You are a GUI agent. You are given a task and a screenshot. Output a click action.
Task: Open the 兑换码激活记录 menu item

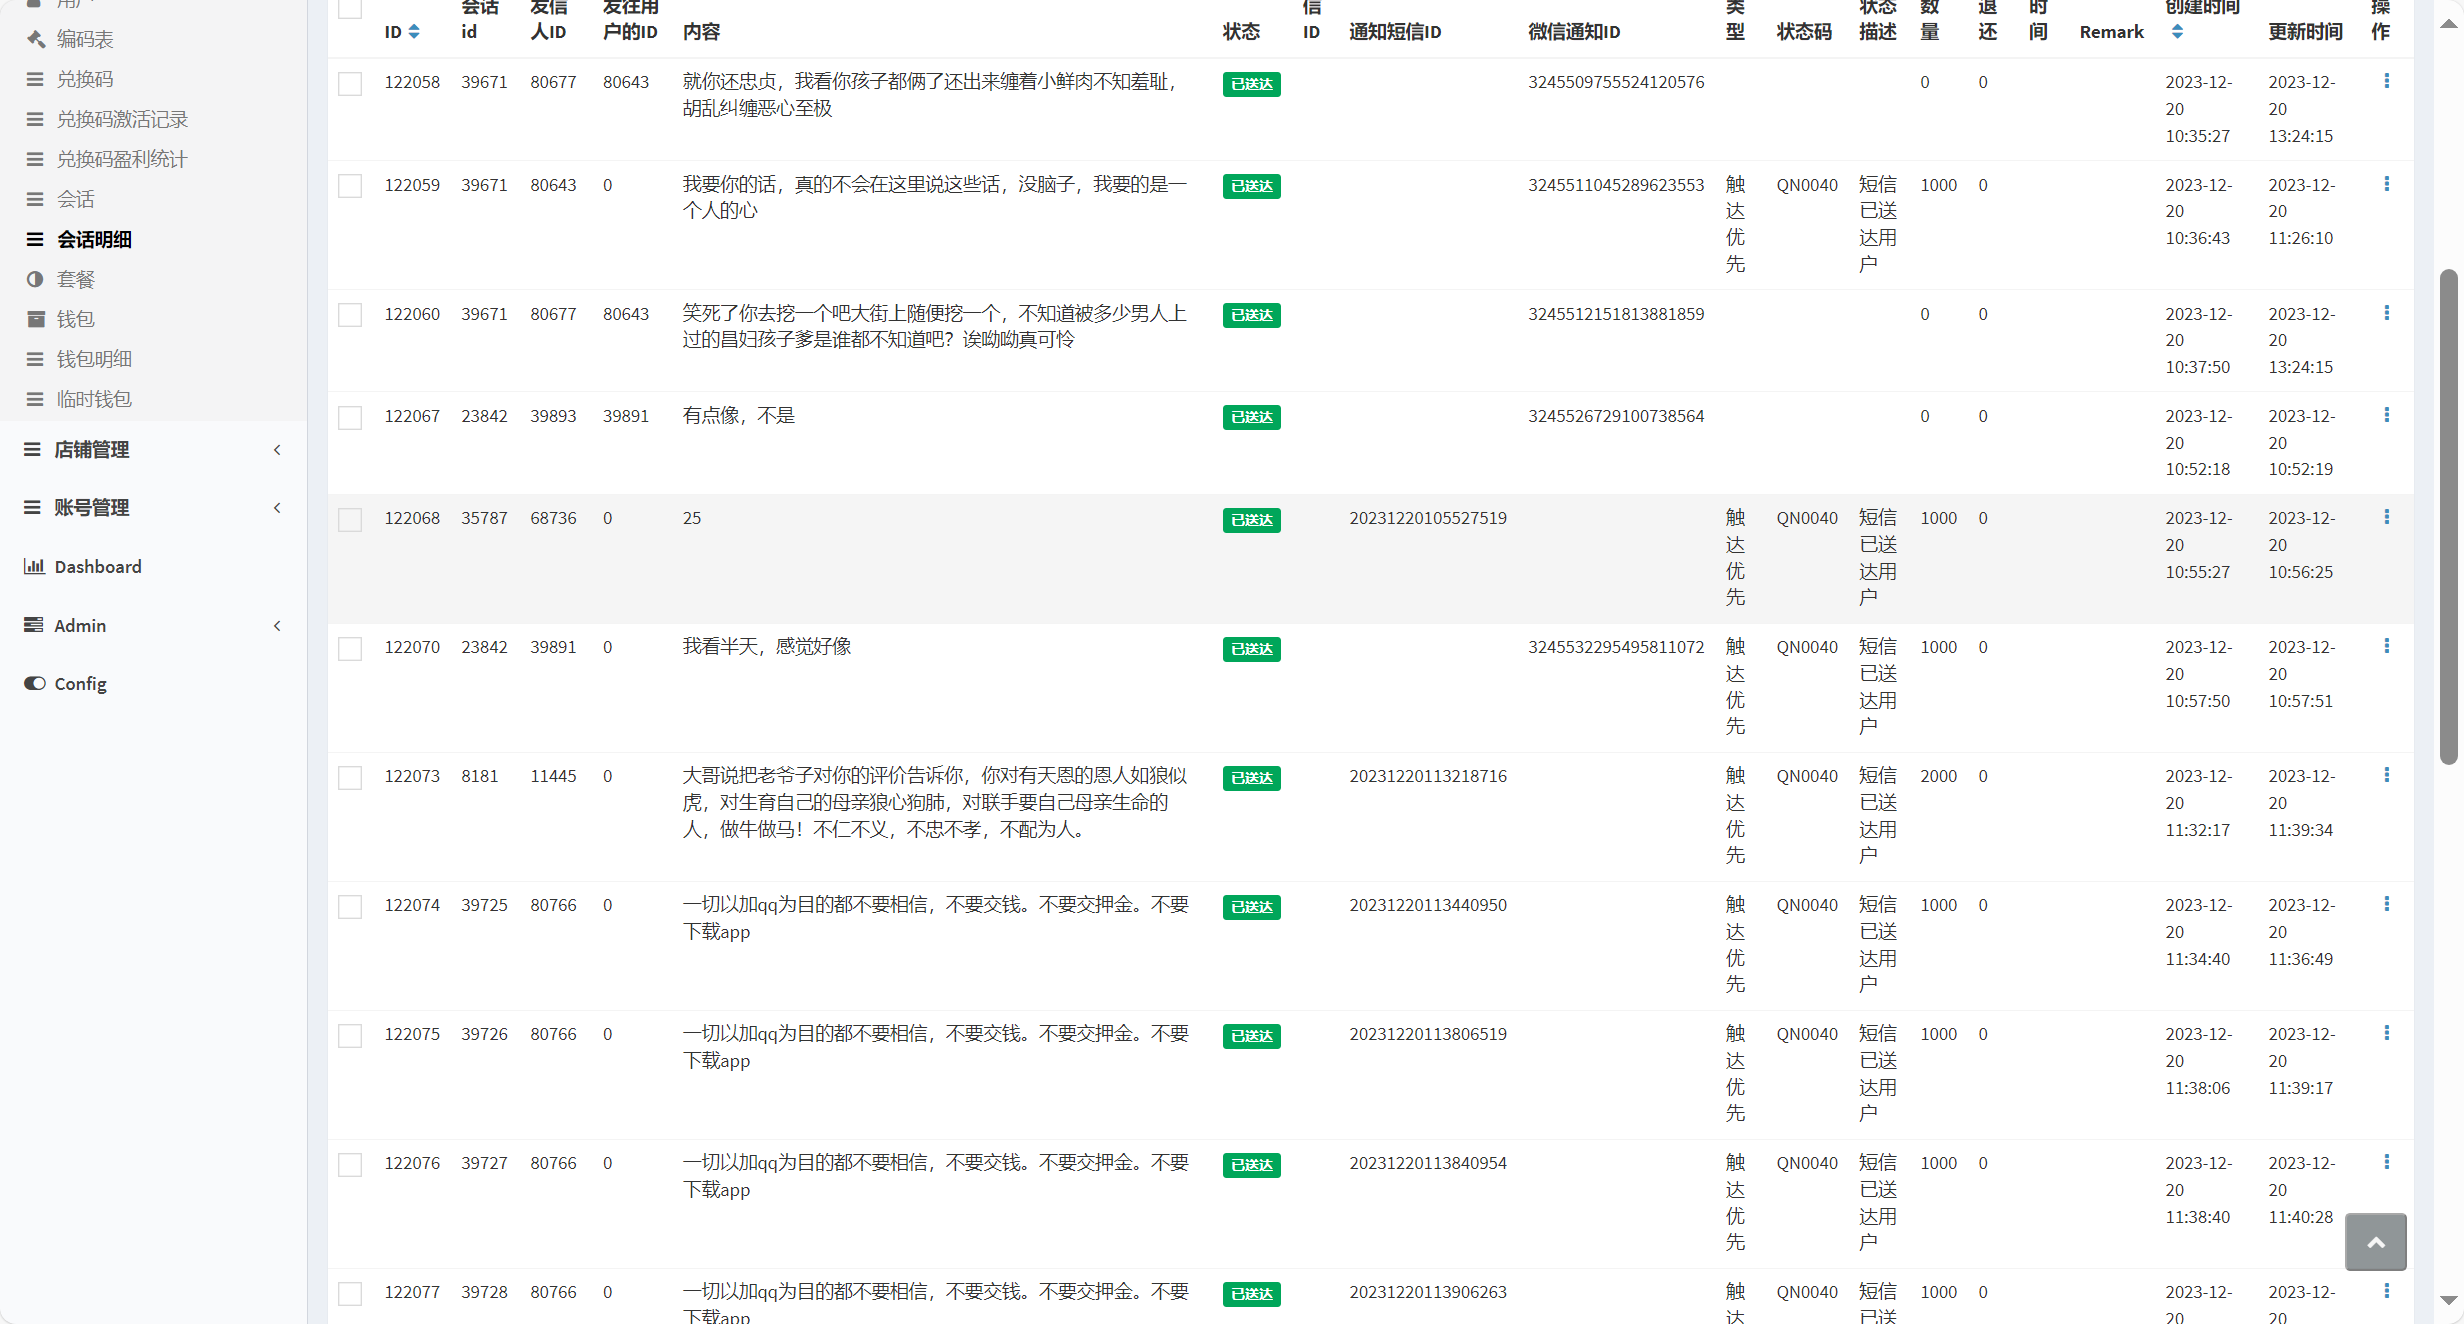point(122,119)
